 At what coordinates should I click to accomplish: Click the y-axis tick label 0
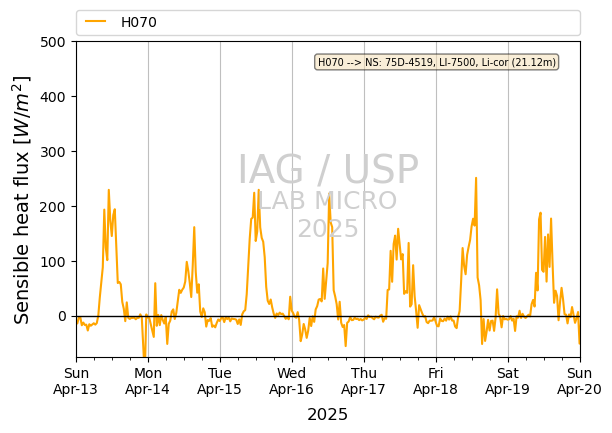point(62,316)
